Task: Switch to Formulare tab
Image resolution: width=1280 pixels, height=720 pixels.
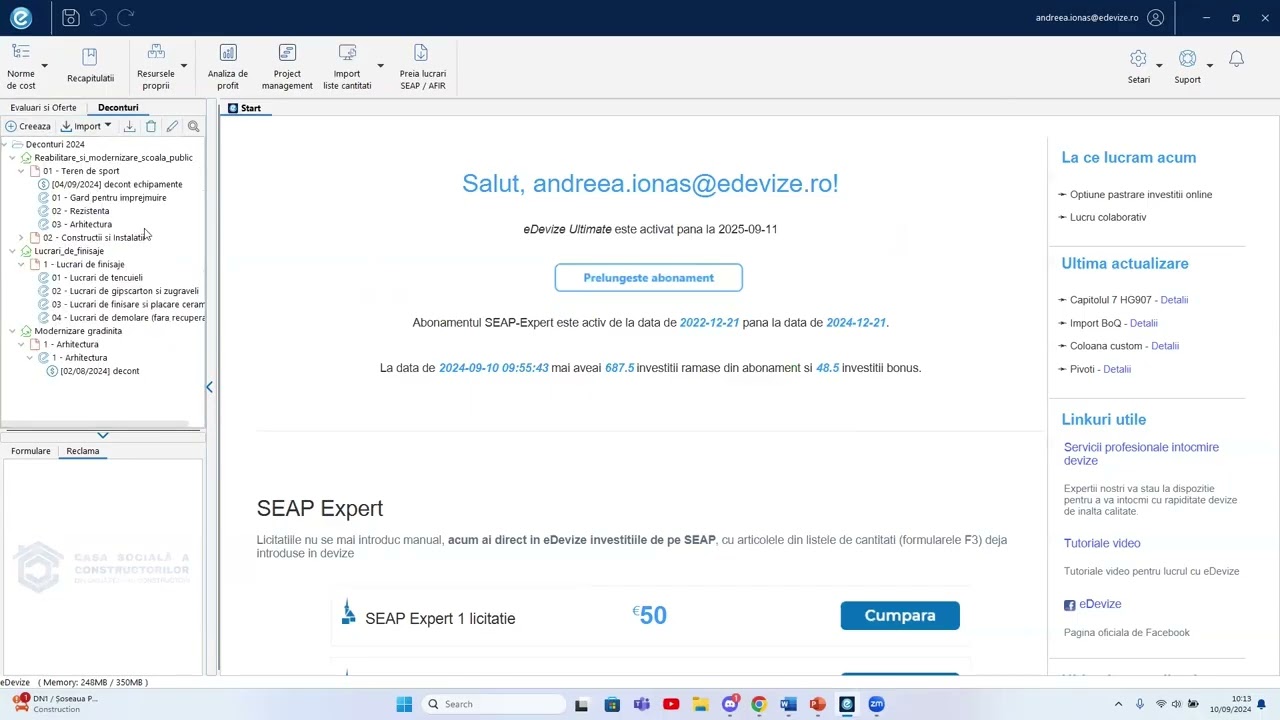Action: [x=30, y=451]
